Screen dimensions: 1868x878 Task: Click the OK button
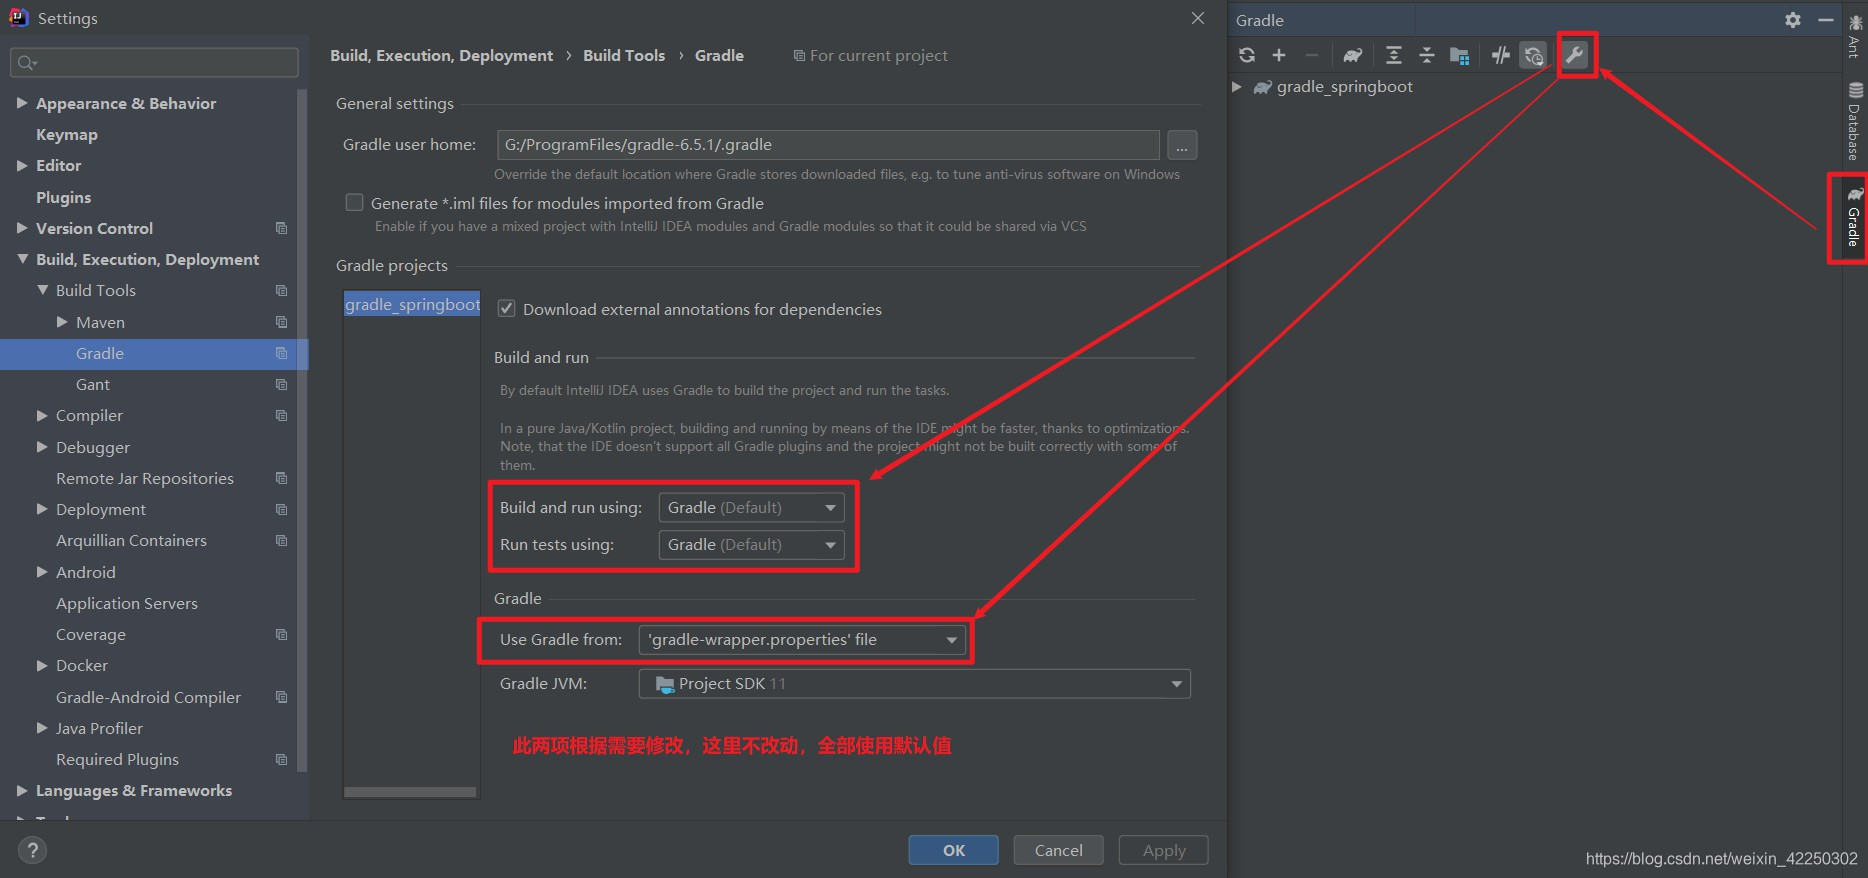(954, 850)
